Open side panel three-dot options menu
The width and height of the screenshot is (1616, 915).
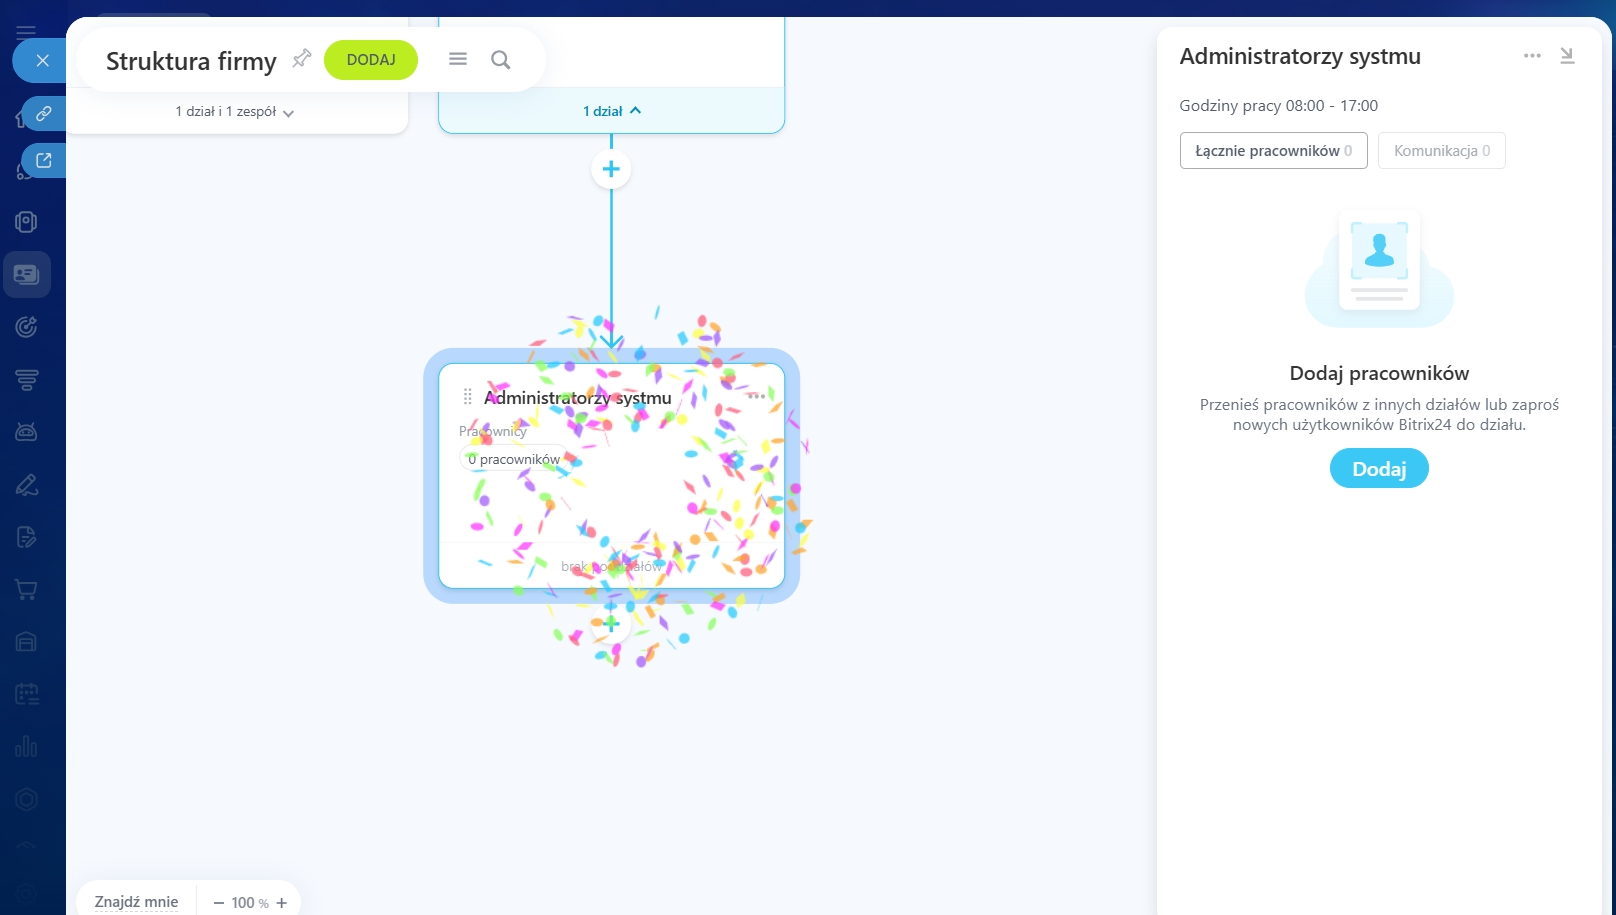[x=1532, y=56]
